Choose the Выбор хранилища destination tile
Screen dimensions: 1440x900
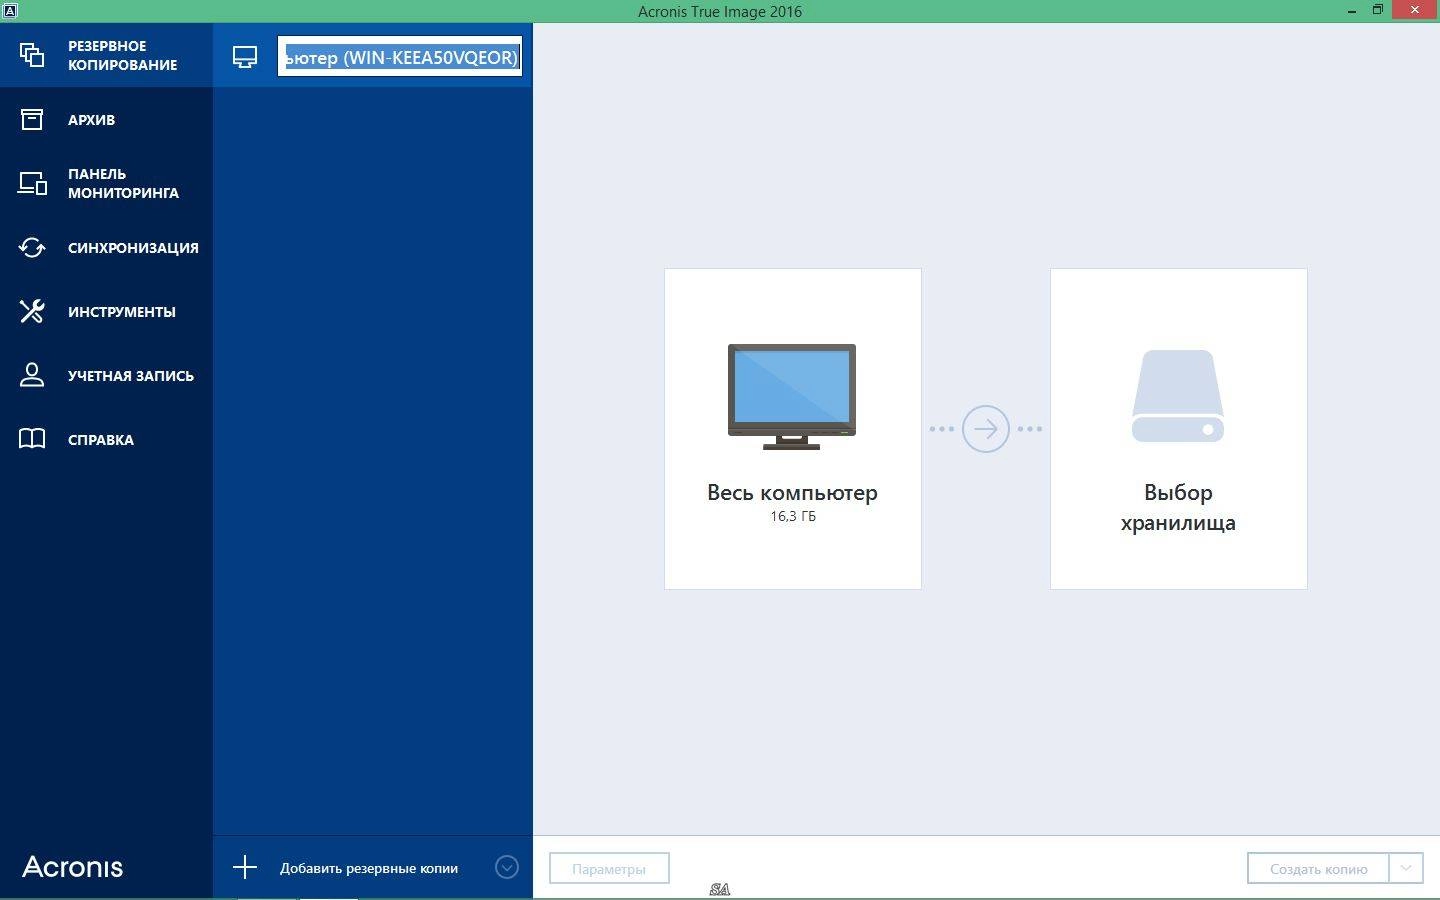click(1179, 428)
